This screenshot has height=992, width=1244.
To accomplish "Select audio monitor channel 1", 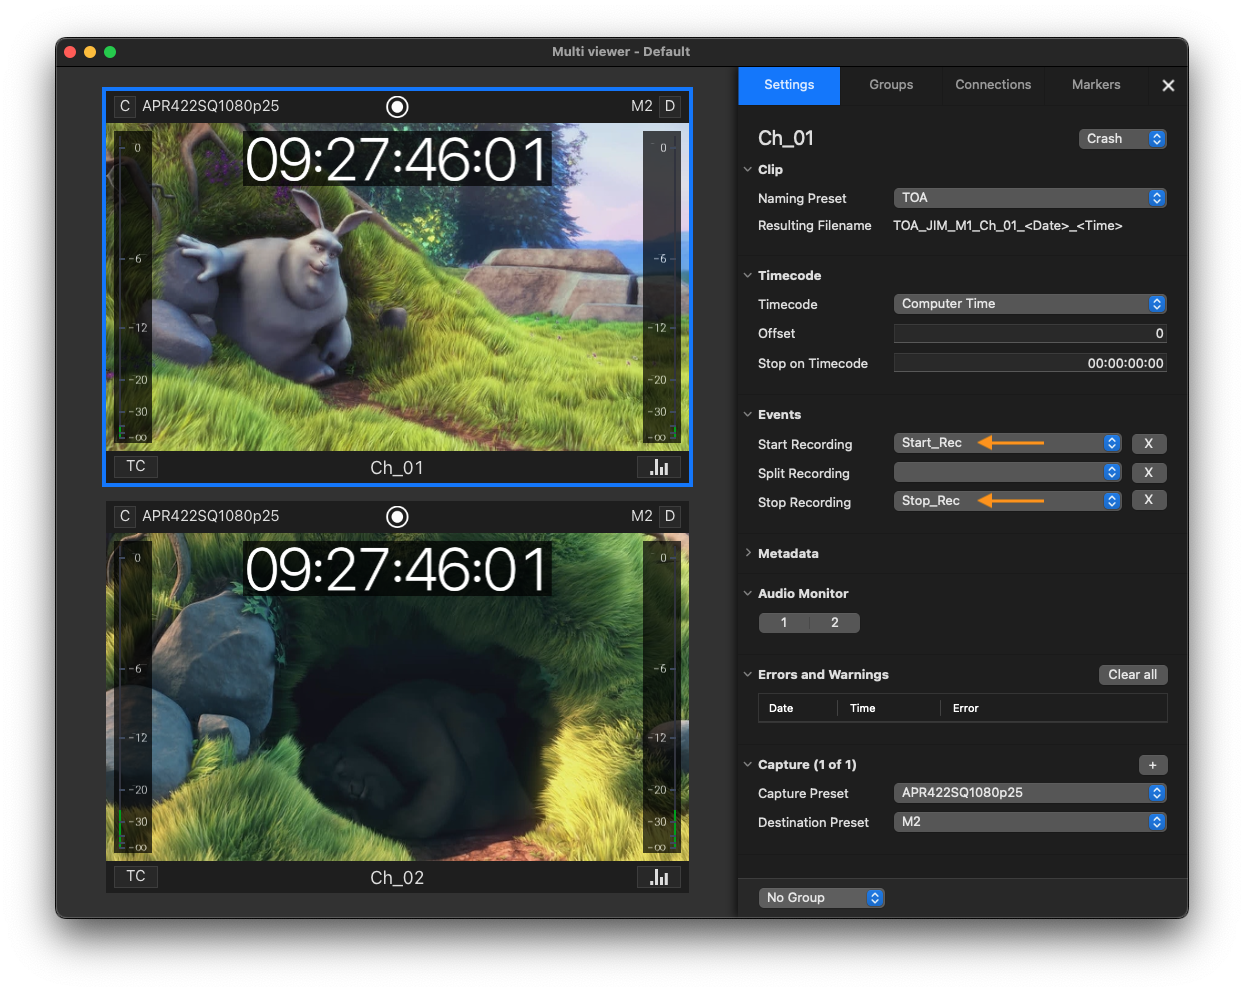I will 784,623.
